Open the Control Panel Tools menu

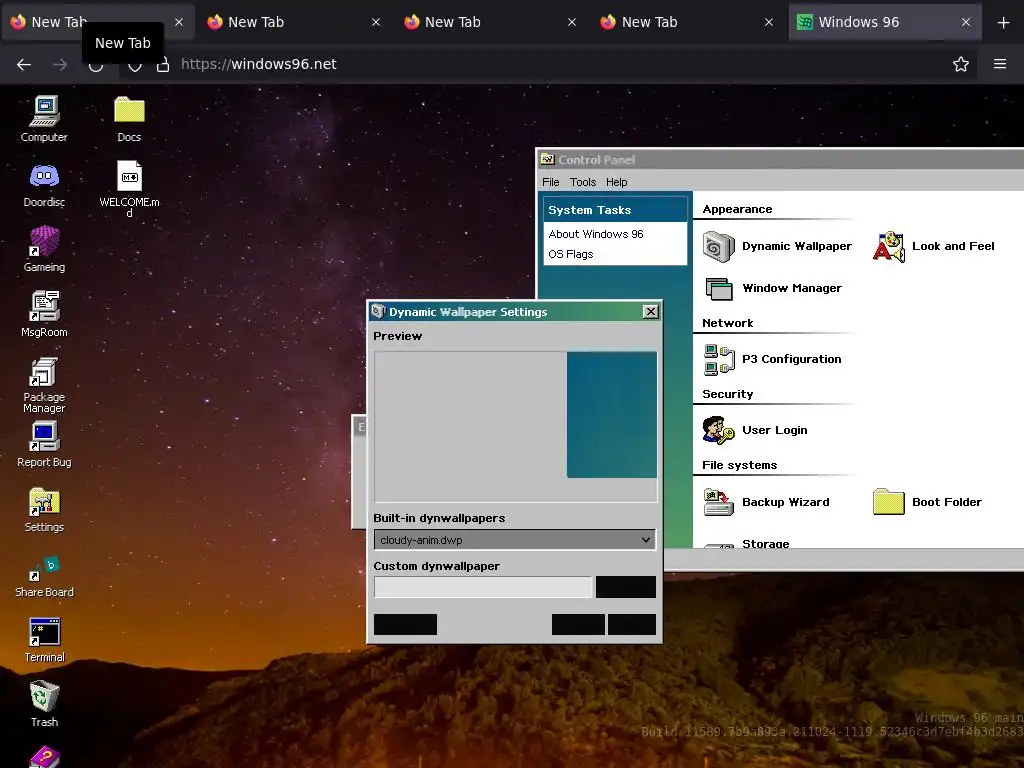pos(583,182)
